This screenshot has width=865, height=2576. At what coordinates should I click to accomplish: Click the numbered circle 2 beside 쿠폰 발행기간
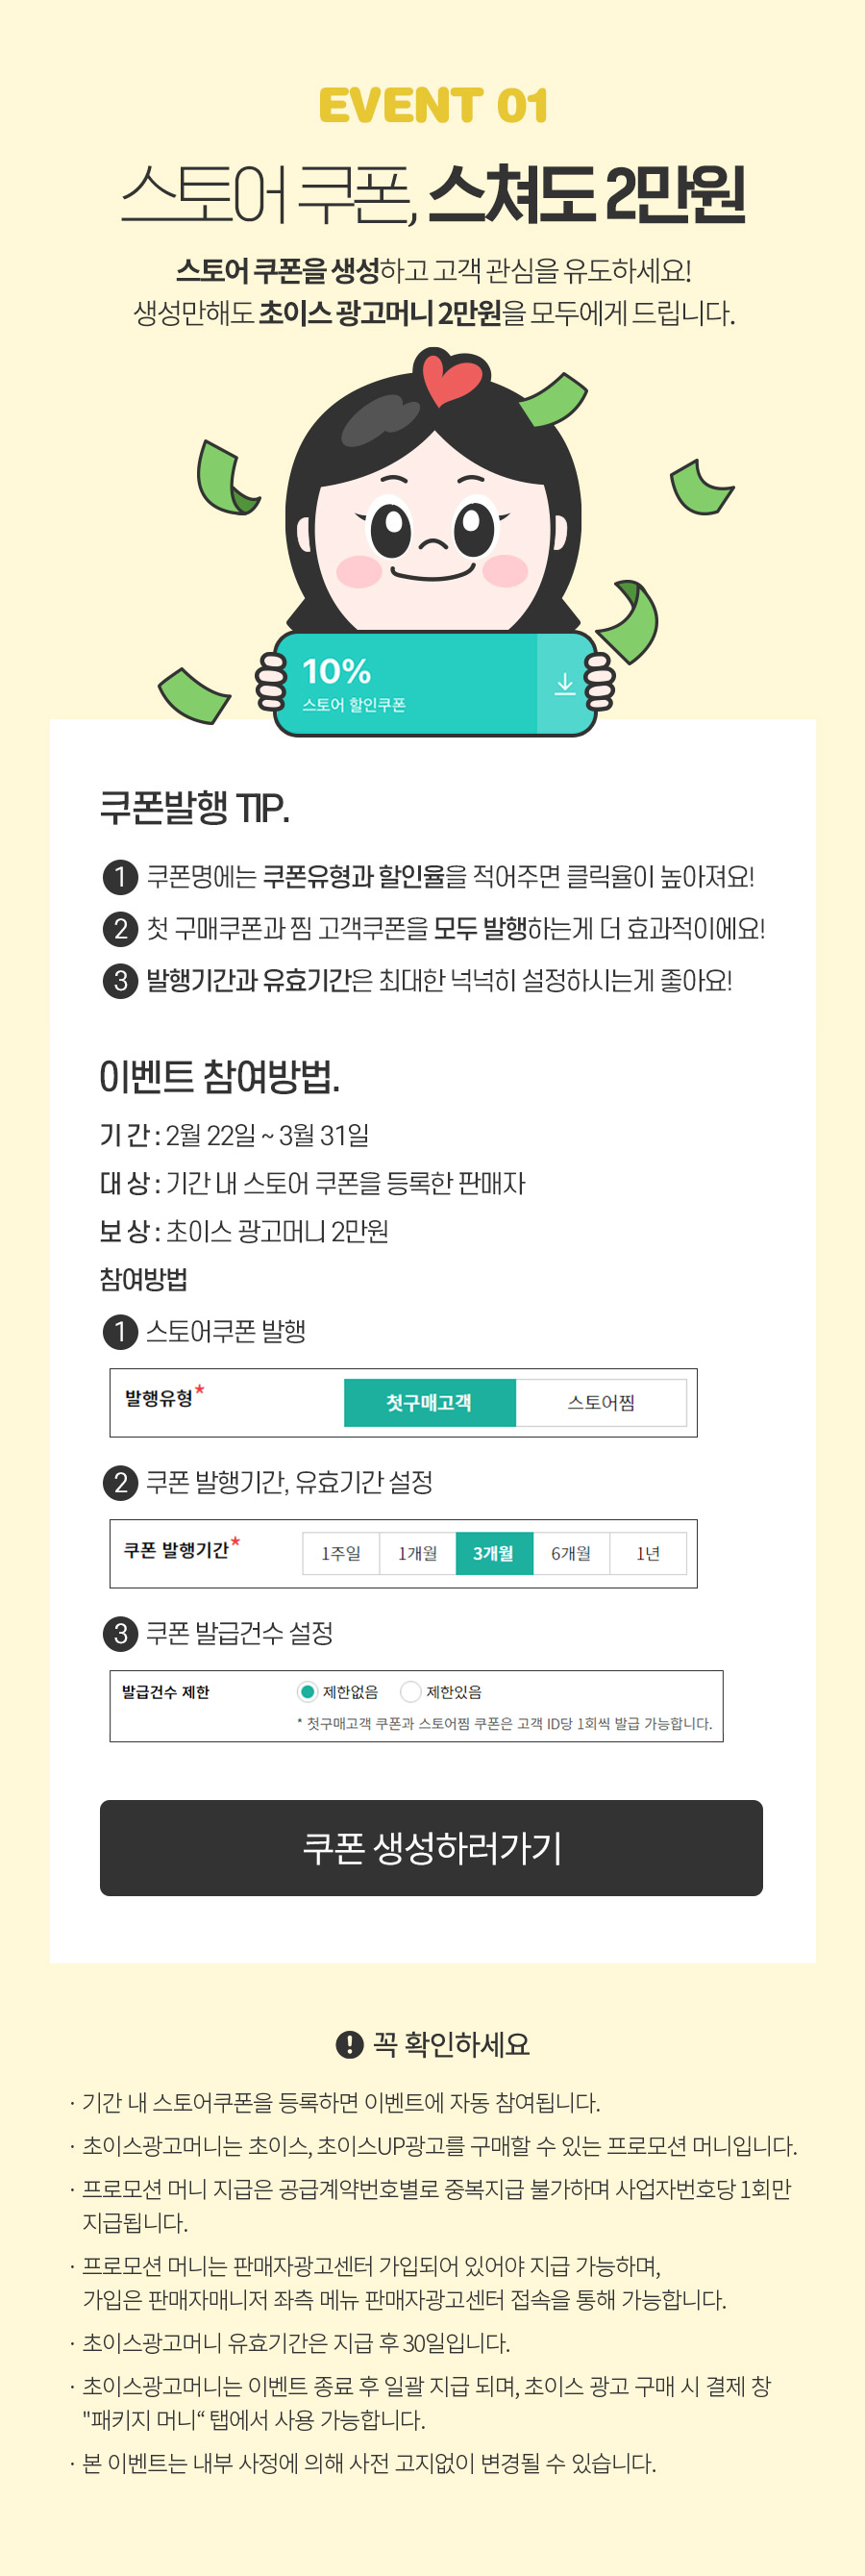[120, 1482]
